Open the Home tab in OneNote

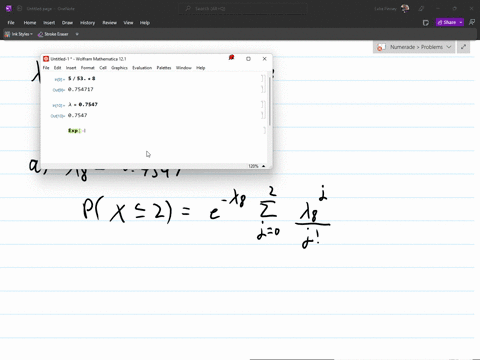[30, 23]
